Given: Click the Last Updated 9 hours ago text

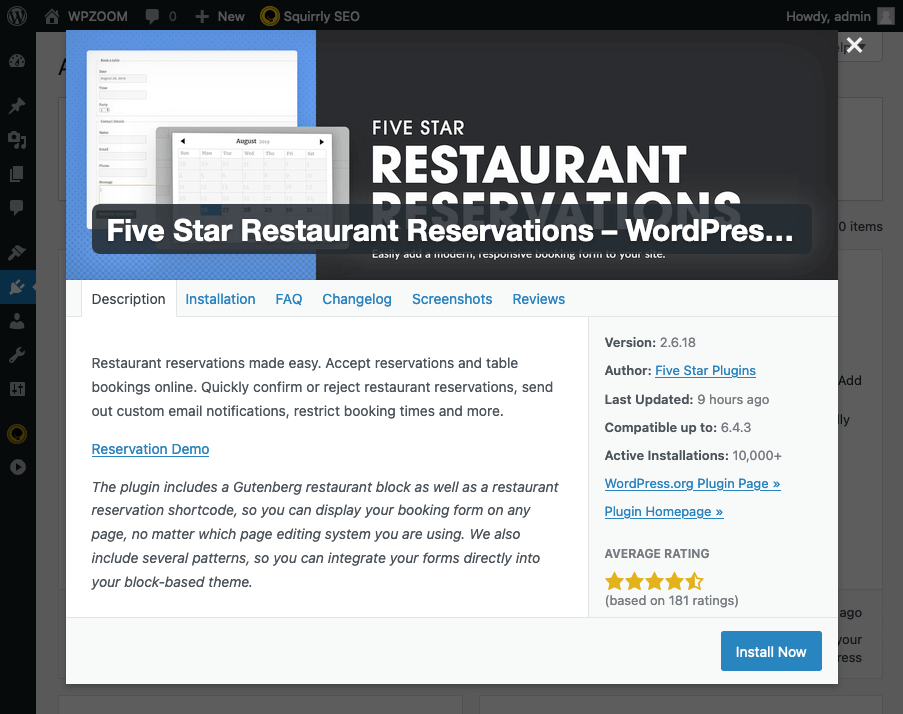Looking at the screenshot, I should click(x=686, y=400).
